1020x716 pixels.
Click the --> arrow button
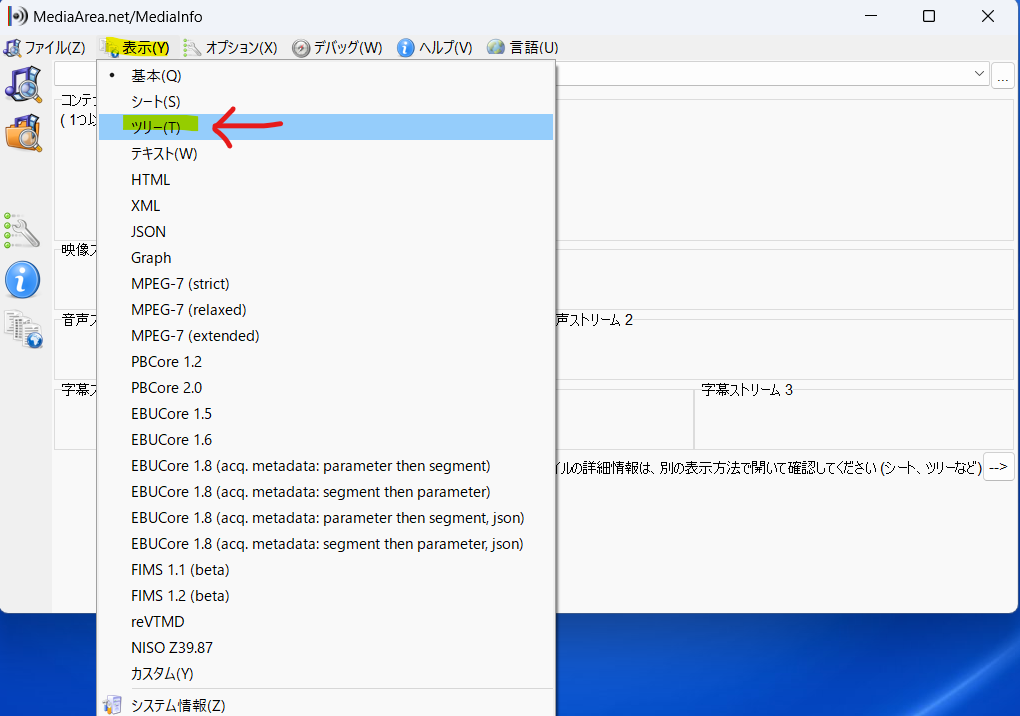point(999,467)
